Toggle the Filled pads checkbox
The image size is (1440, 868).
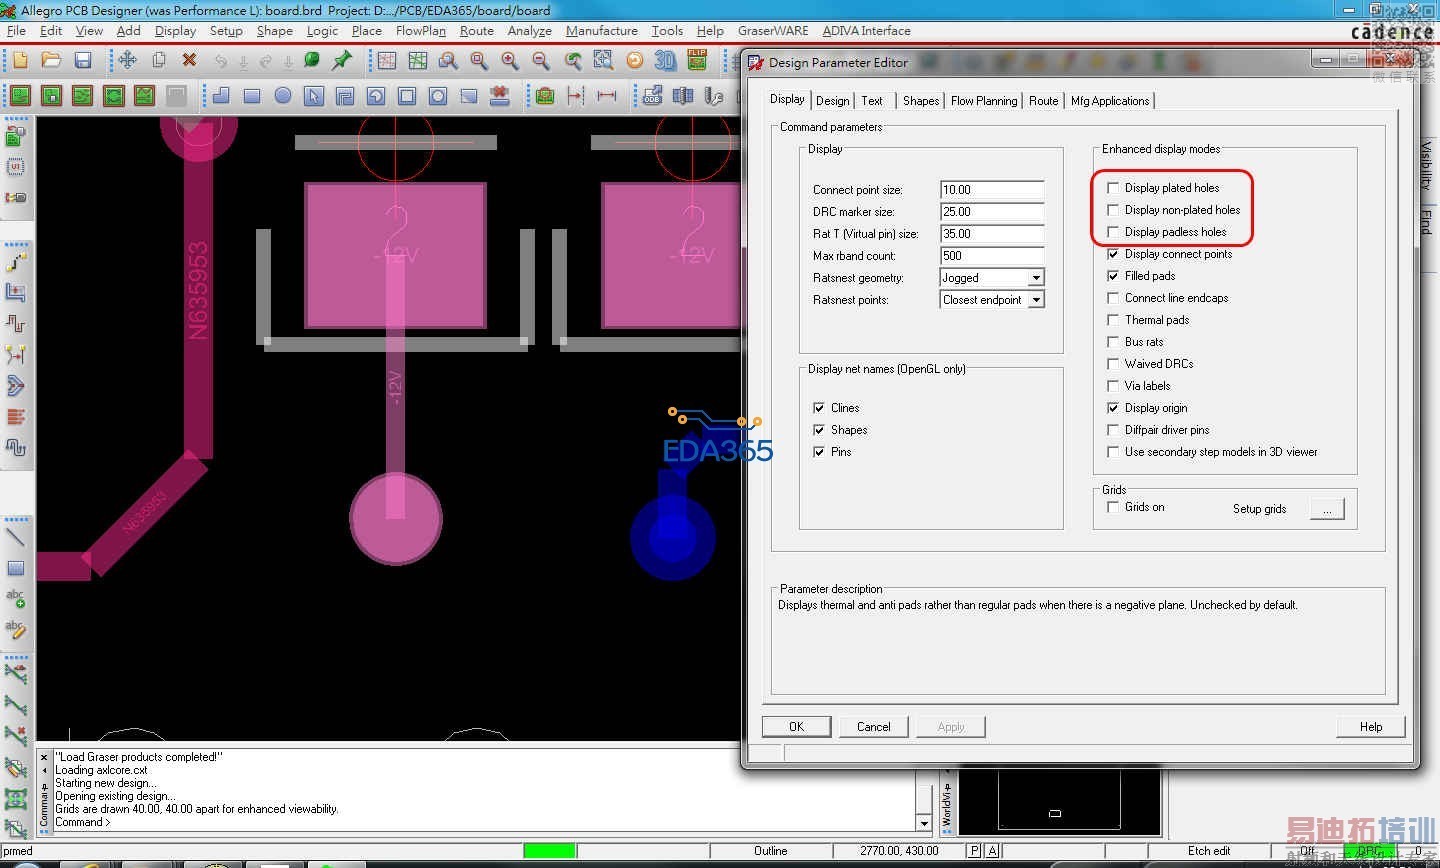tap(1113, 276)
